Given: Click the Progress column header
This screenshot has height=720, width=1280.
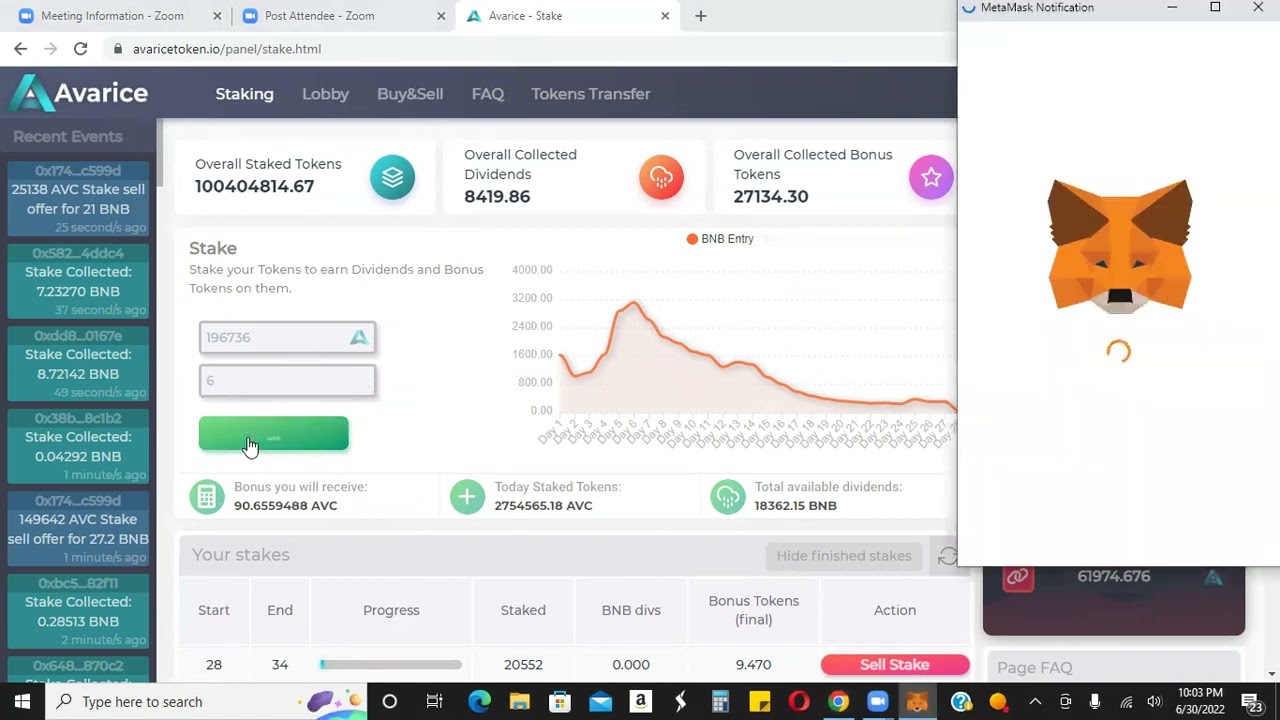Looking at the screenshot, I should [x=391, y=610].
